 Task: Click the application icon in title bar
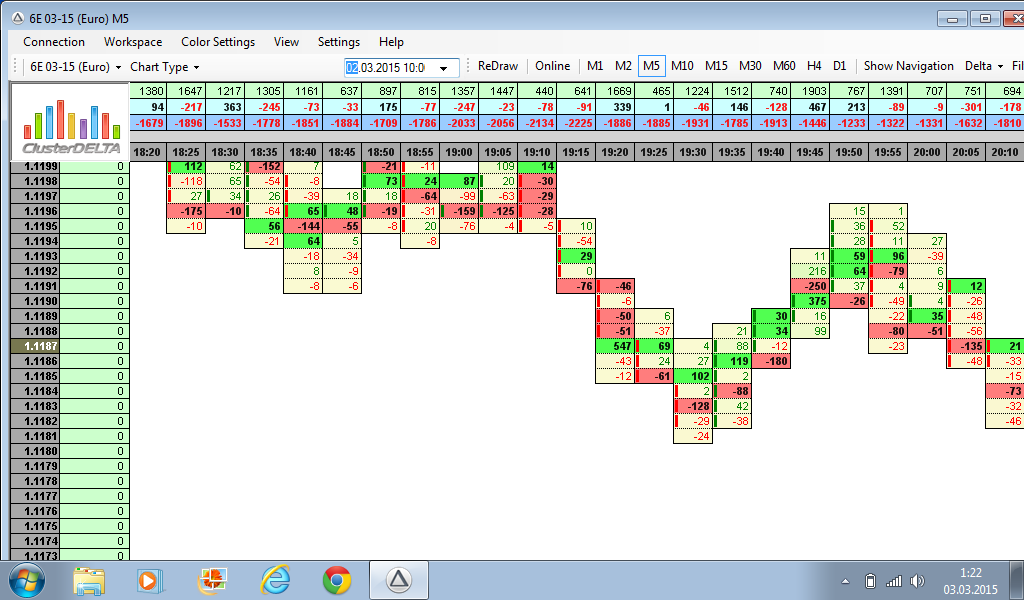(18, 18)
